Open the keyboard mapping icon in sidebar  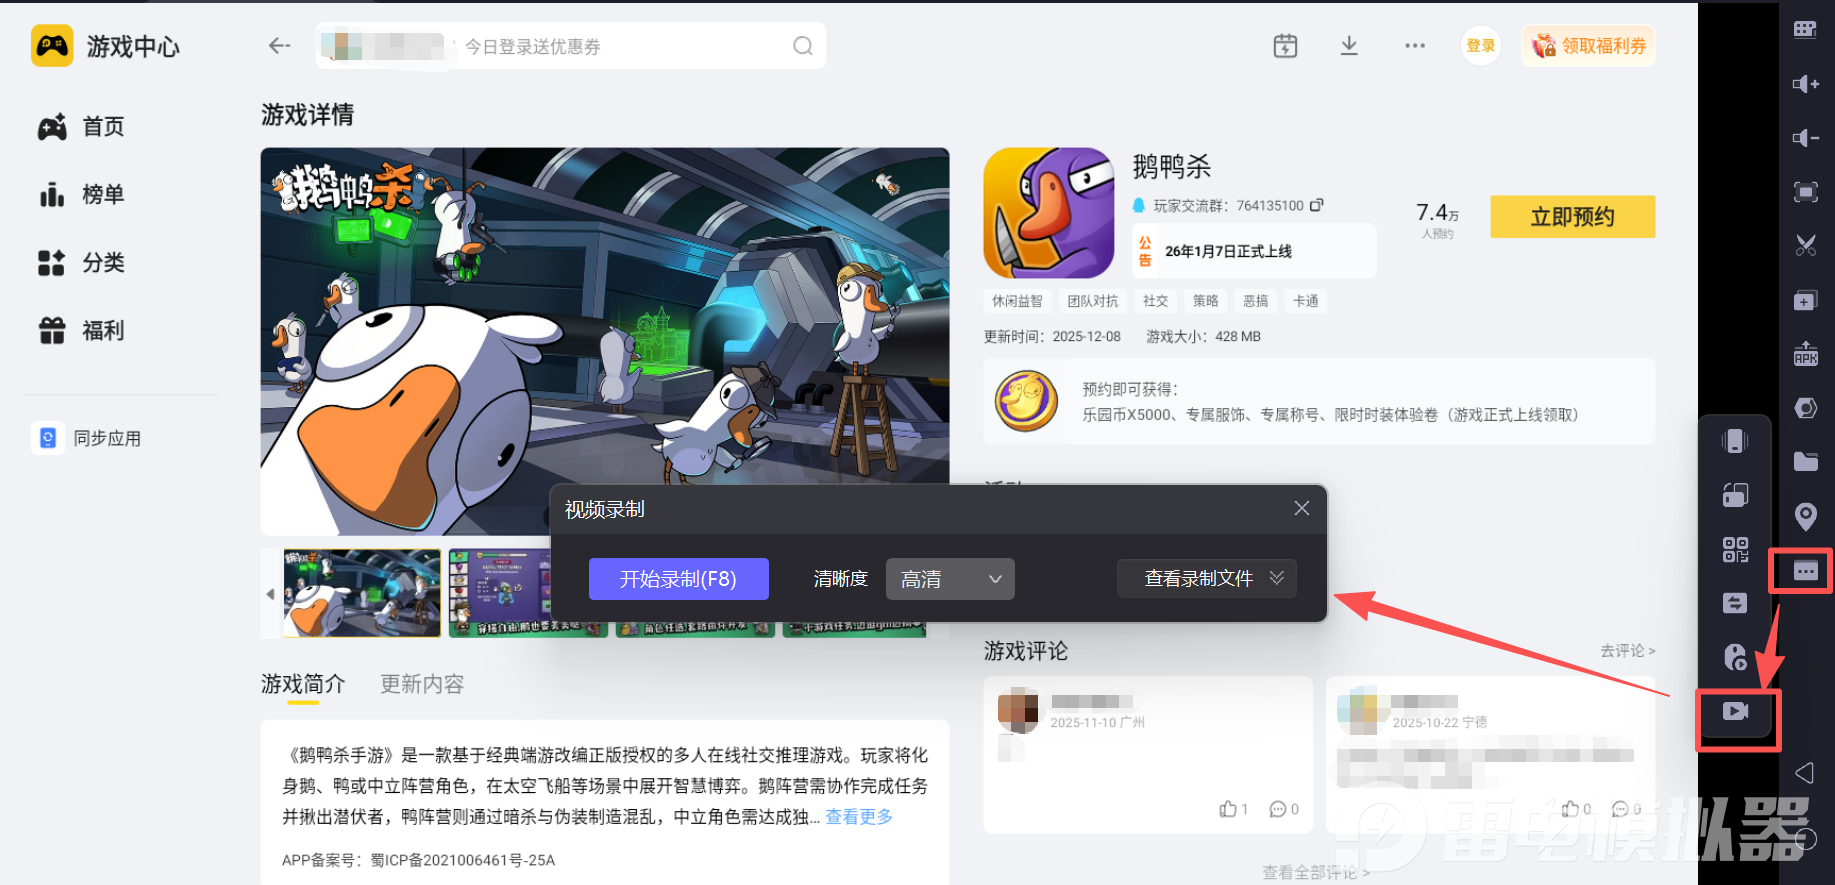1805,29
